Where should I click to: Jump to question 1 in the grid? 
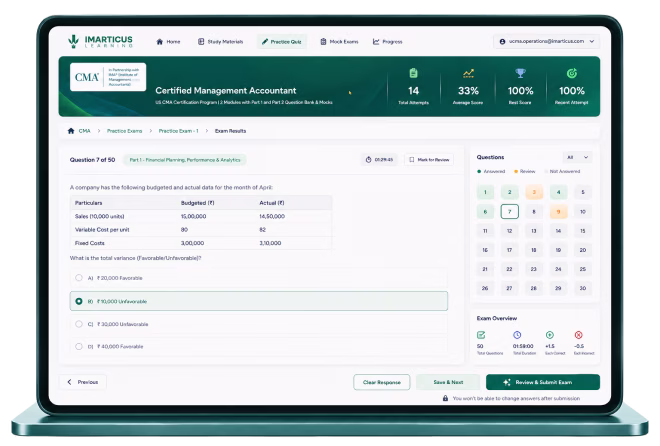coord(485,192)
